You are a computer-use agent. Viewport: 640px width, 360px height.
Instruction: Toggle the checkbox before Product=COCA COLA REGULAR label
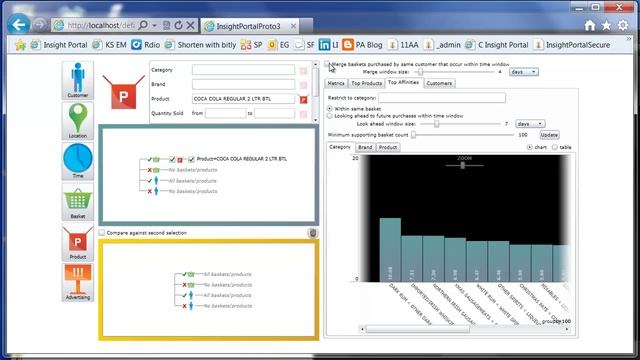tap(191, 159)
